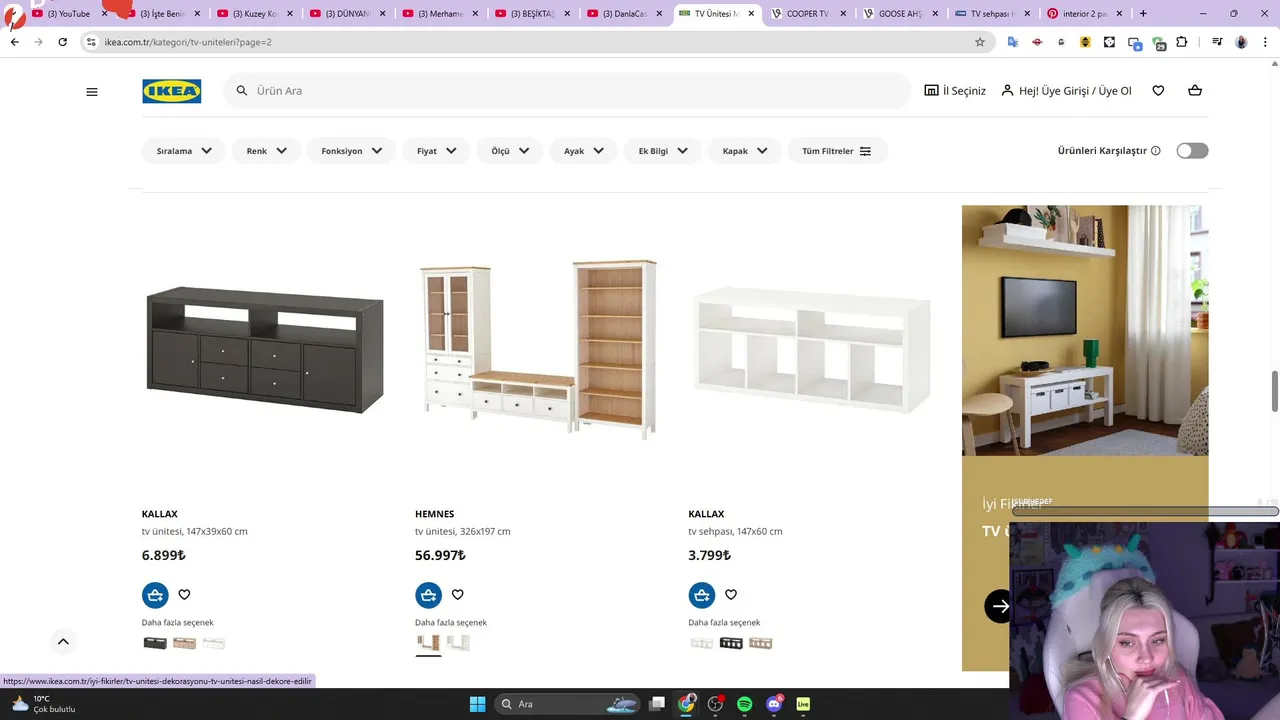Open the IKEA hamburger menu
Screen dimensions: 1280x720
tap(92, 91)
